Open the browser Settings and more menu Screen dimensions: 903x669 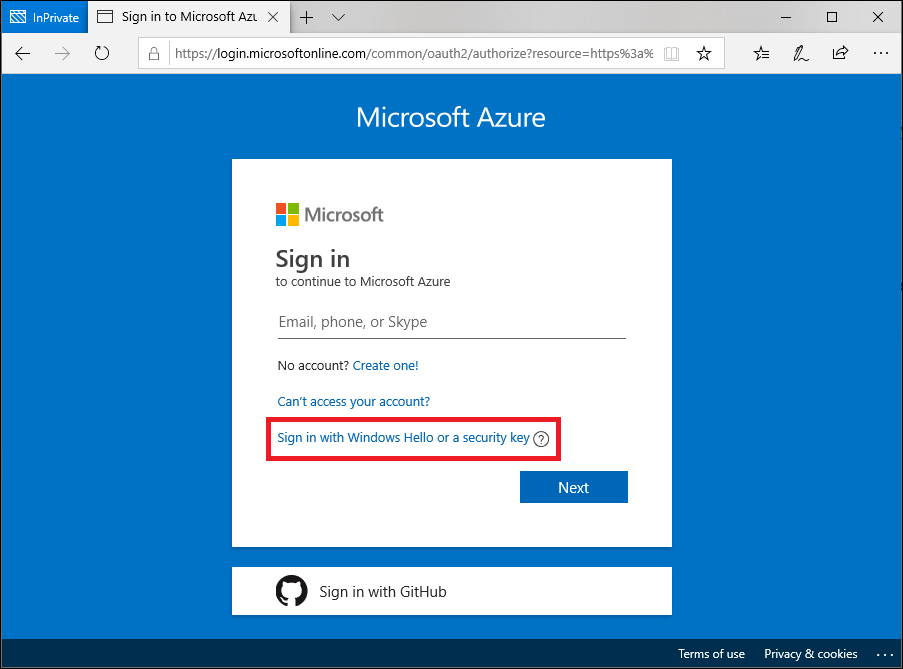[880, 53]
